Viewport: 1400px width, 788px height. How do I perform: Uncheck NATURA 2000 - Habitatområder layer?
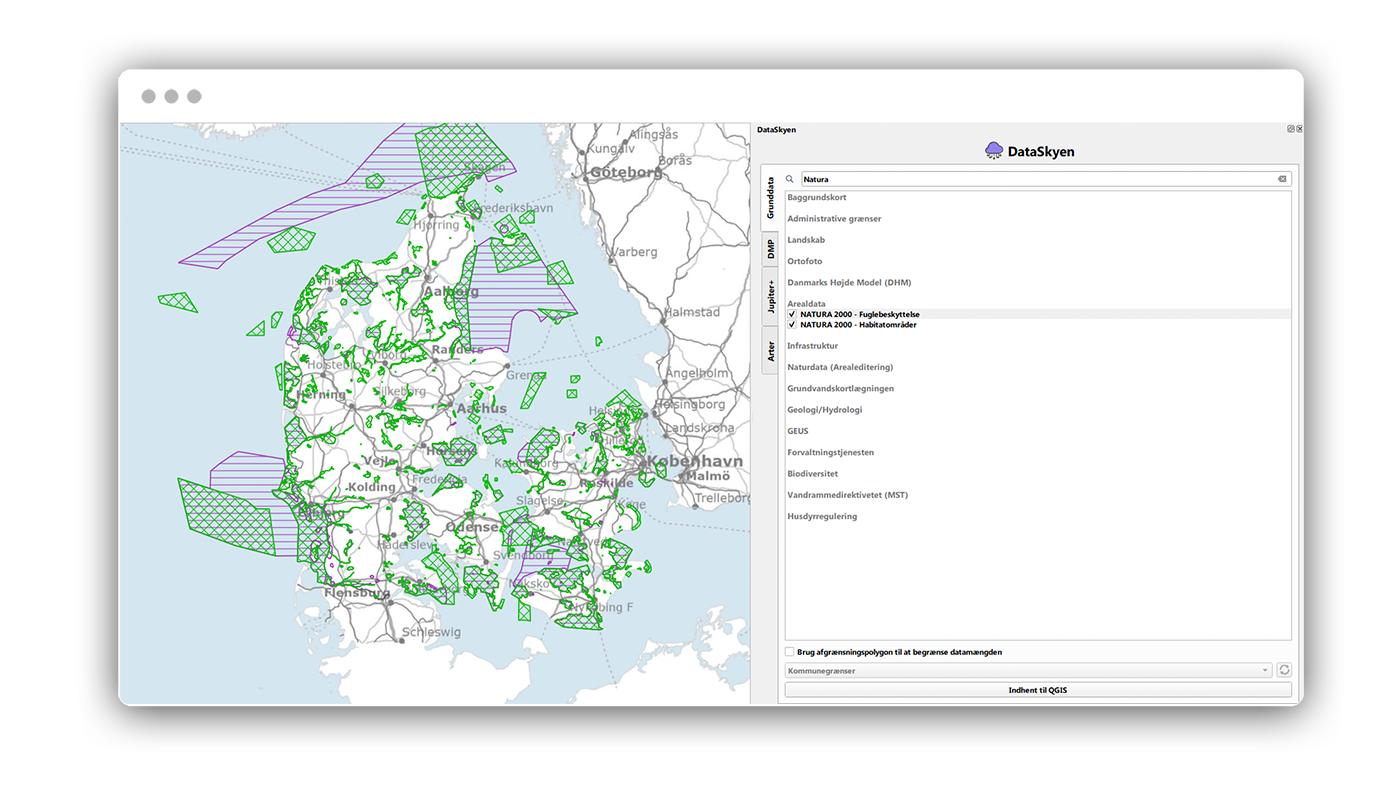point(792,325)
